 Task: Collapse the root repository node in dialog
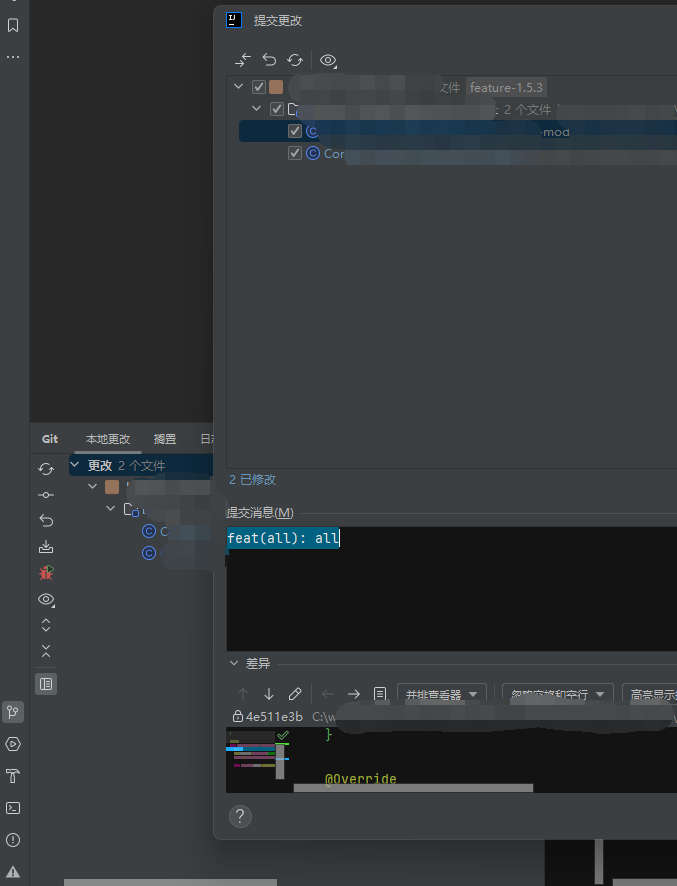tap(238, 87)
